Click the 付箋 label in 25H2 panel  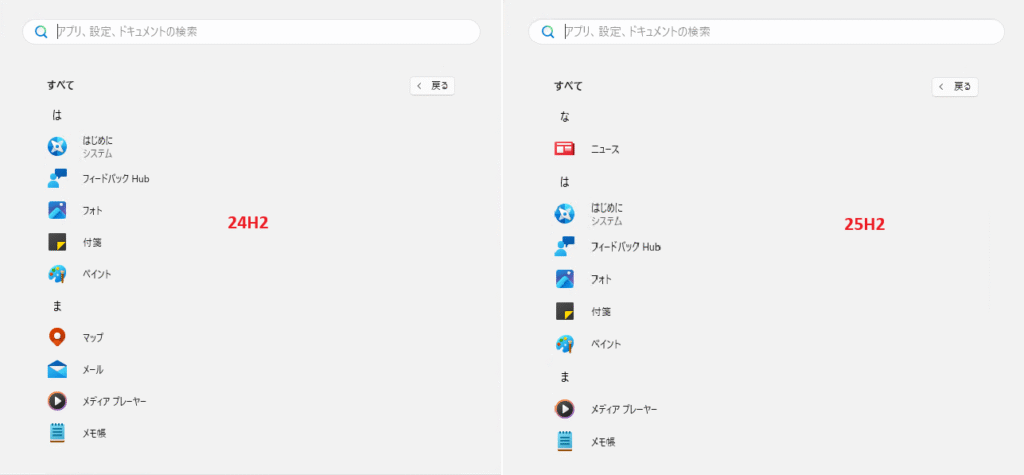click(601, 311)
